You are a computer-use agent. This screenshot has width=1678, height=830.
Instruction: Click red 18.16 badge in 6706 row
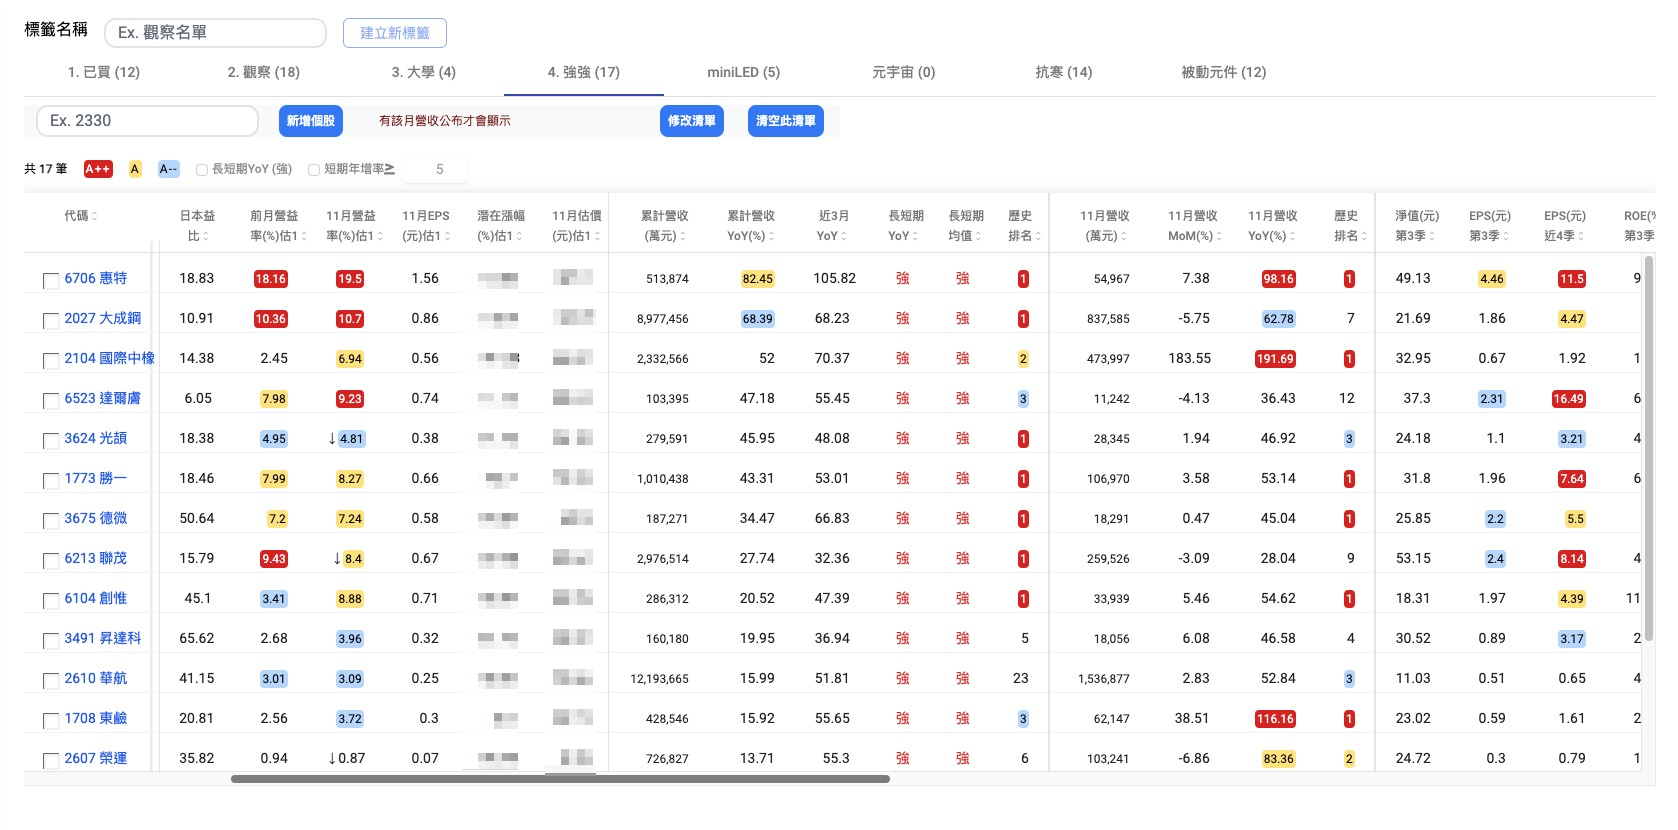click(271, 279)
